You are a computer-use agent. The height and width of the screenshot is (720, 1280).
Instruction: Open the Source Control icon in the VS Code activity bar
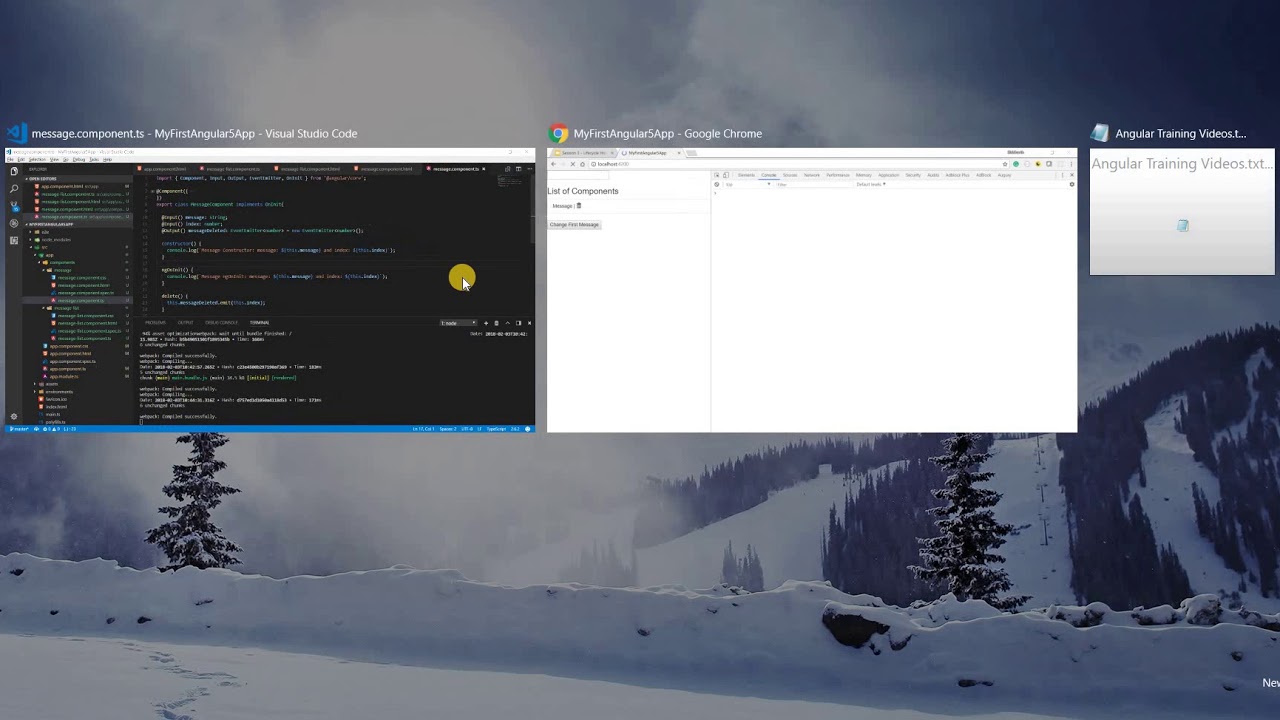pos(14,206)
